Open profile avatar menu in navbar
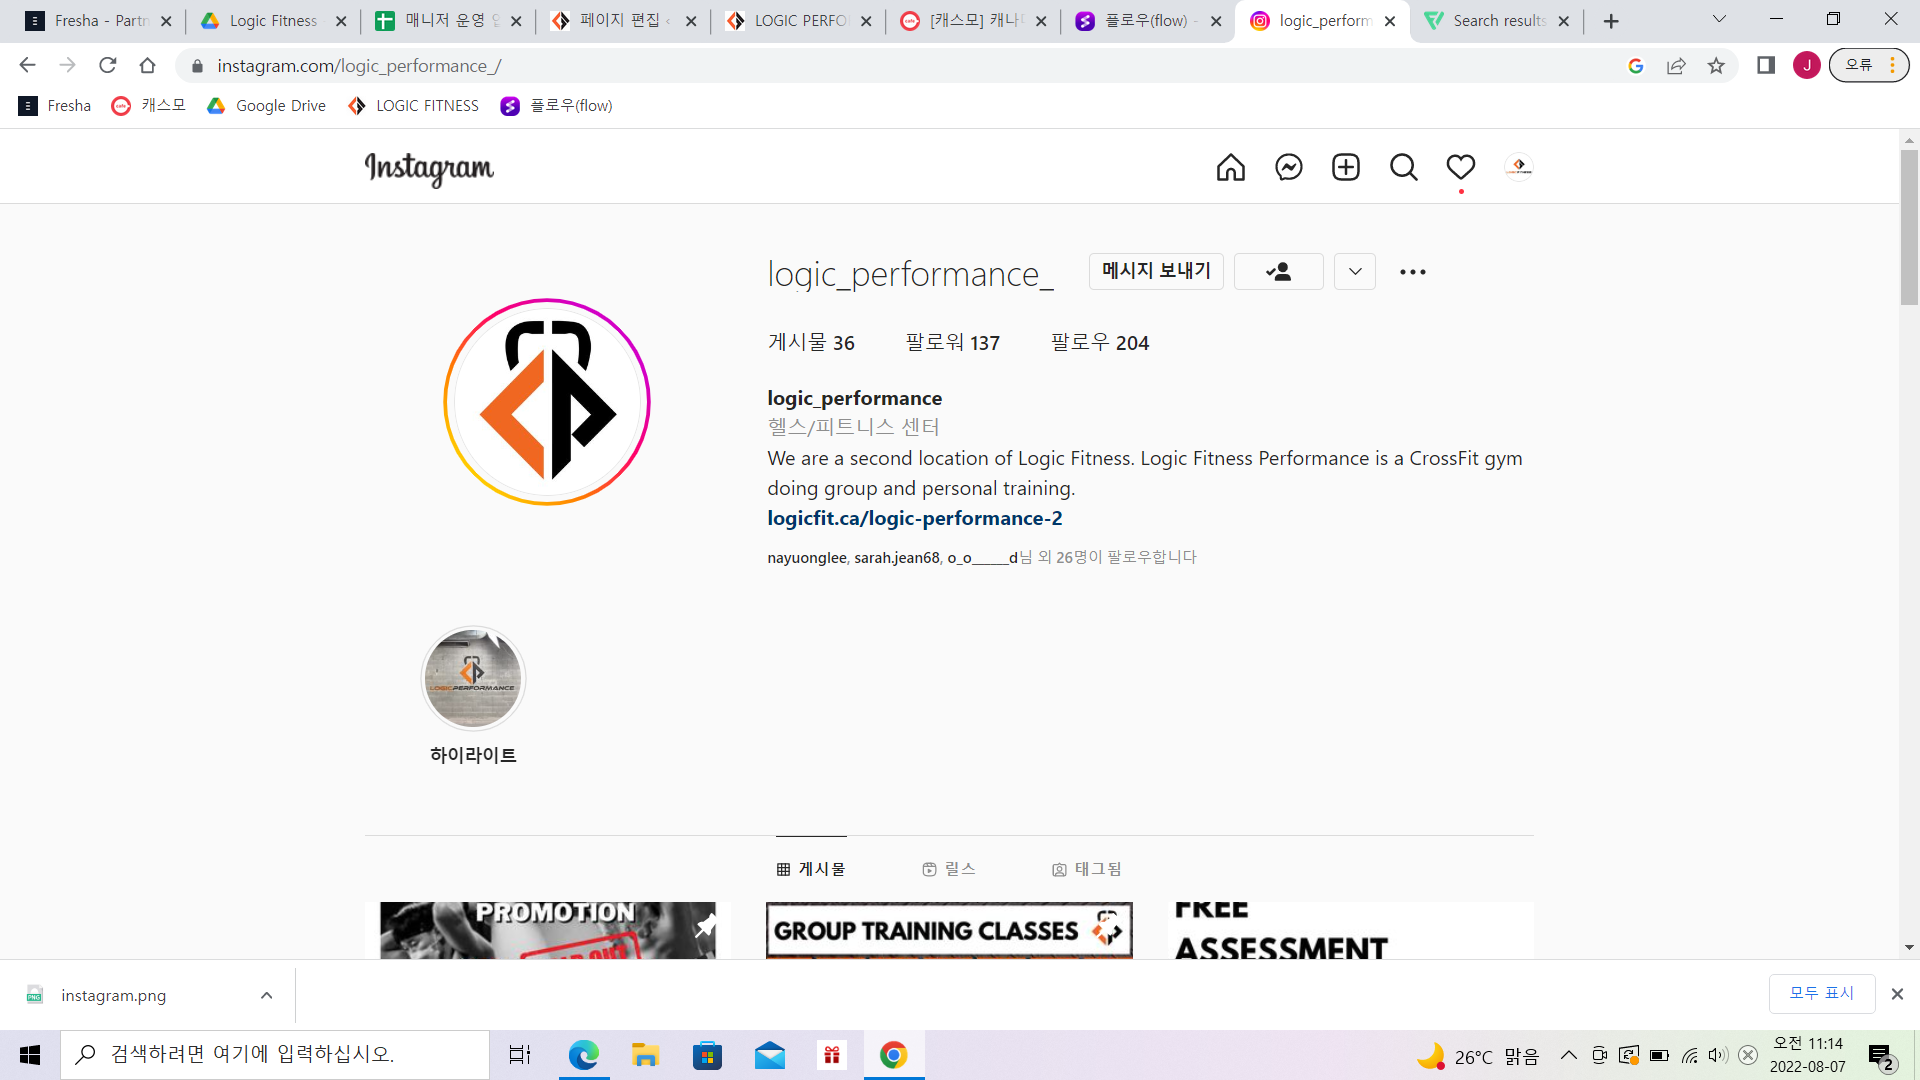Image resolution: width=1920 pixels, height=1080 pixels. [1518, 167]
